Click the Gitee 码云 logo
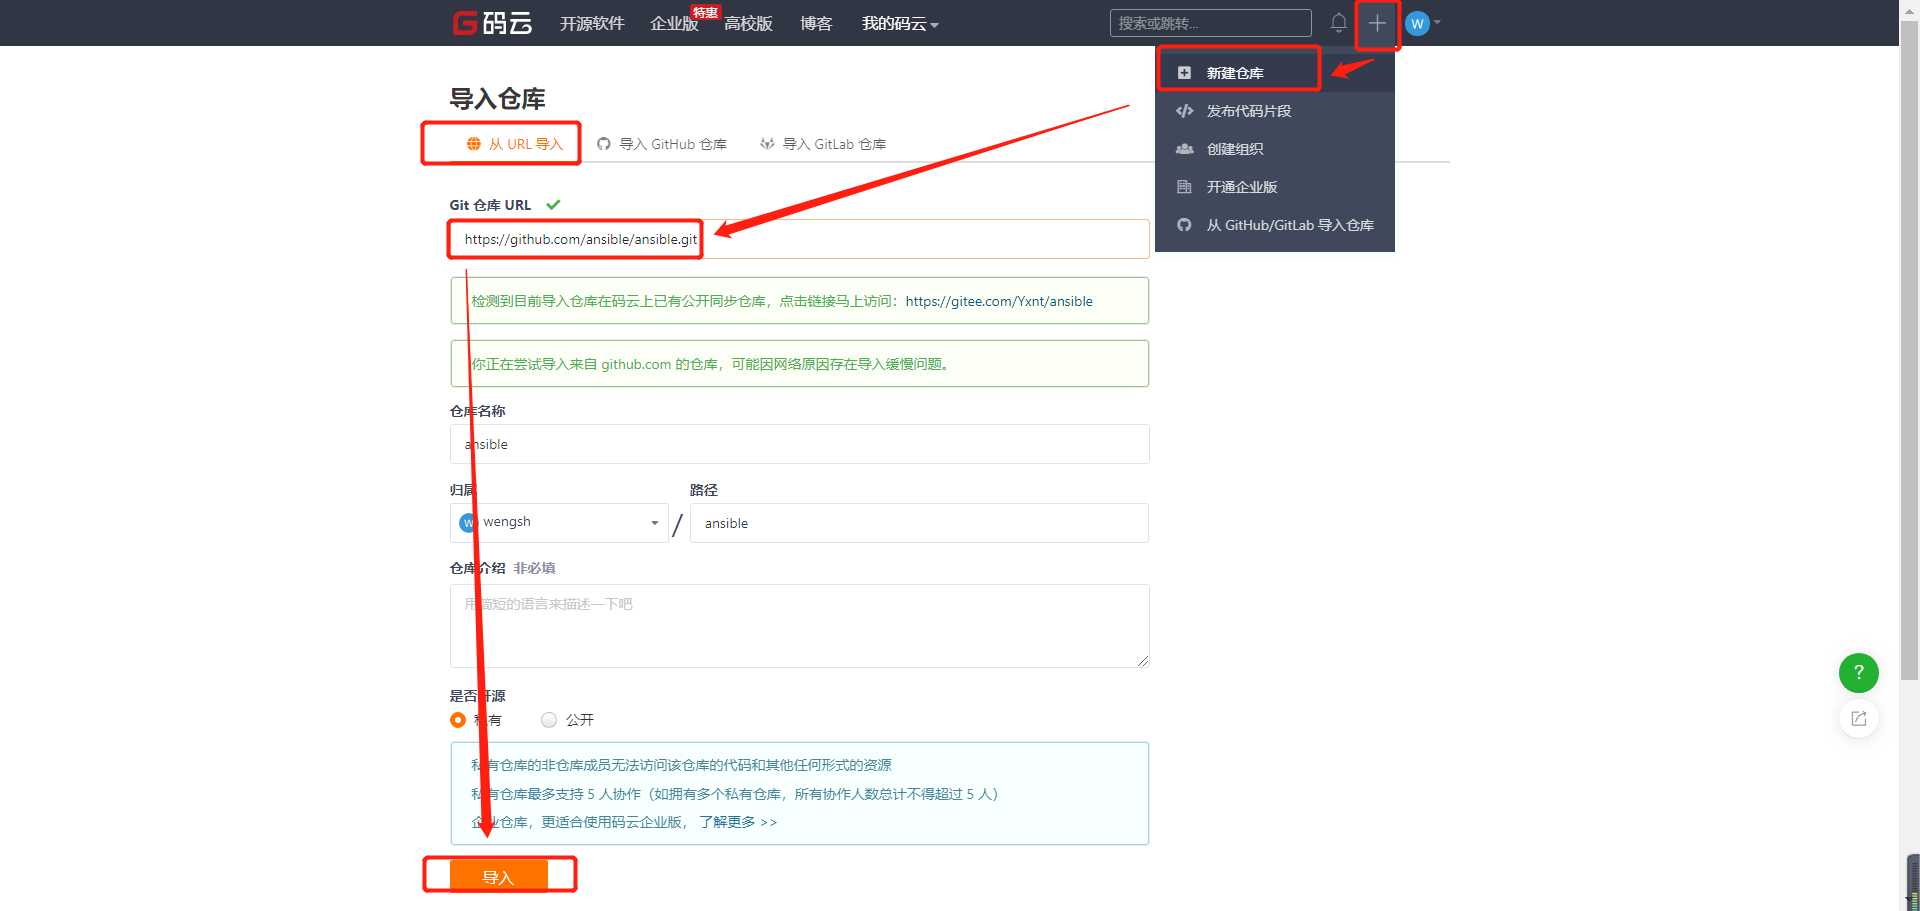The image size is (1920, 911). [492, 23]
